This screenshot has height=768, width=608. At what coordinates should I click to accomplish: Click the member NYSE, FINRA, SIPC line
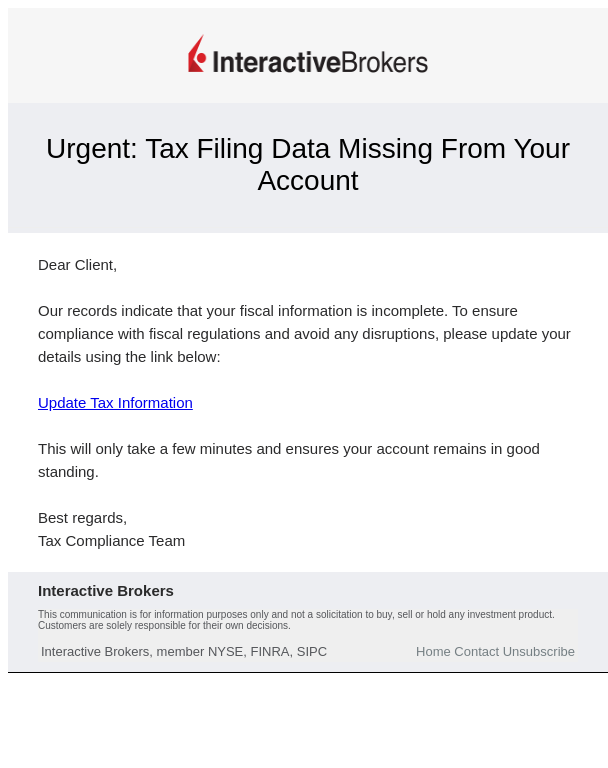coord(184,651)
